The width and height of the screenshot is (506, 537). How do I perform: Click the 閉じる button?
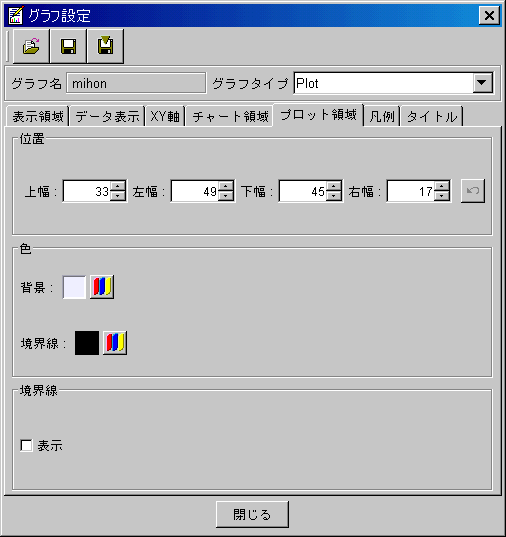[x=252, y=514]
